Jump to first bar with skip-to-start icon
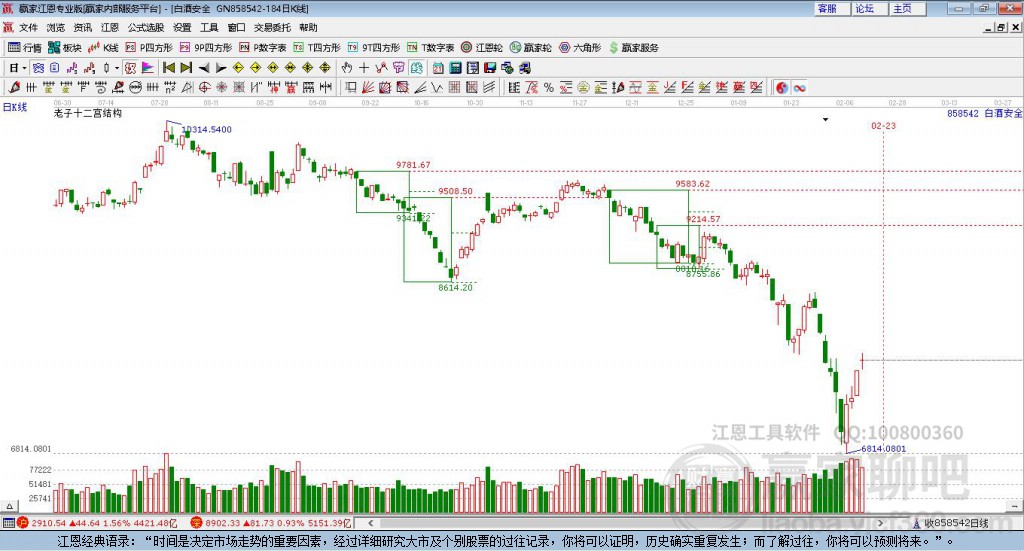This screenshot has width=1024, height=551. pyautogui.click(x=168, y=68)
